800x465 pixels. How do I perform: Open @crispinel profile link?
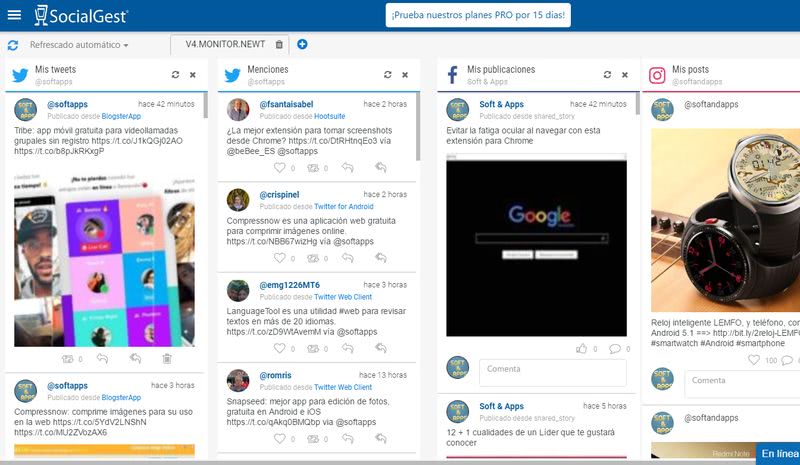[279, 194]
